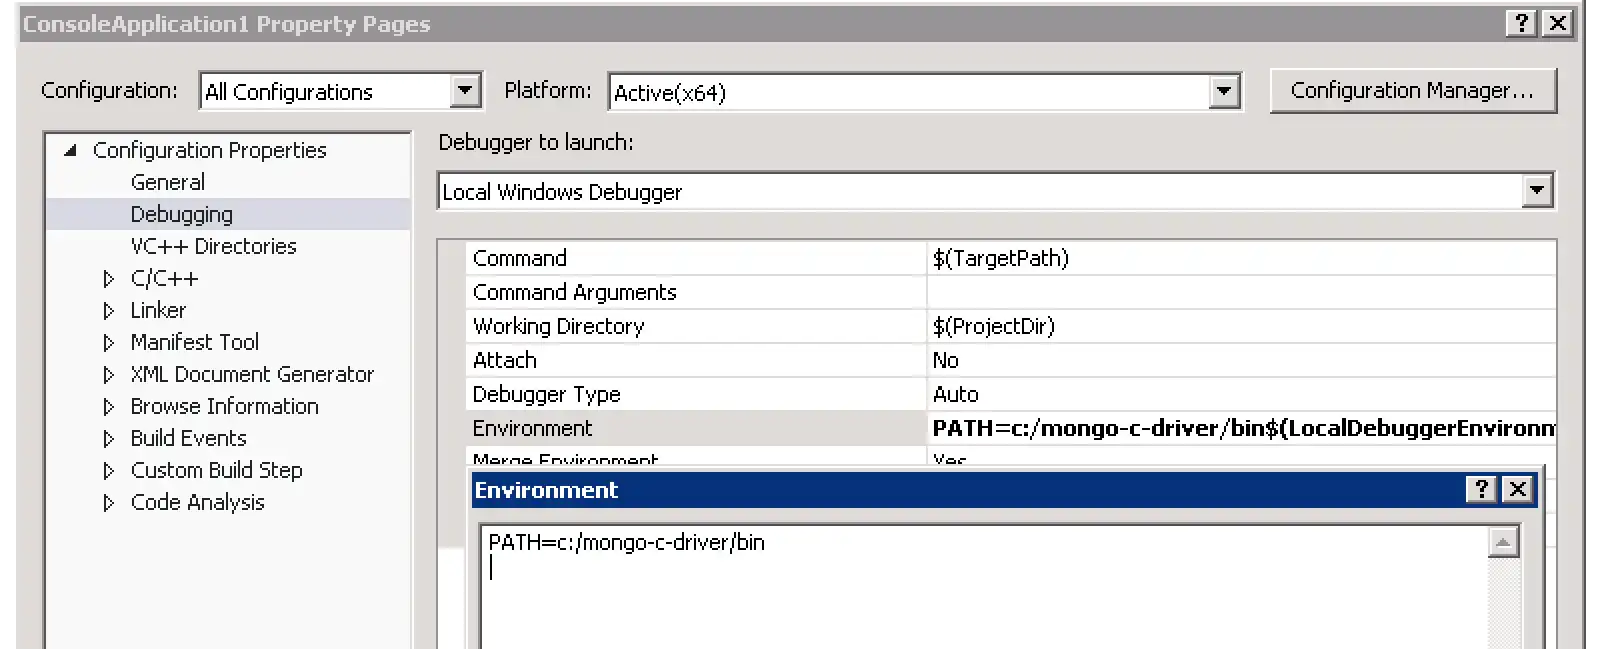The image size is (1600, 649).
Task: Open the Platform dropdown list
Action: click(x=1224, y=92)
